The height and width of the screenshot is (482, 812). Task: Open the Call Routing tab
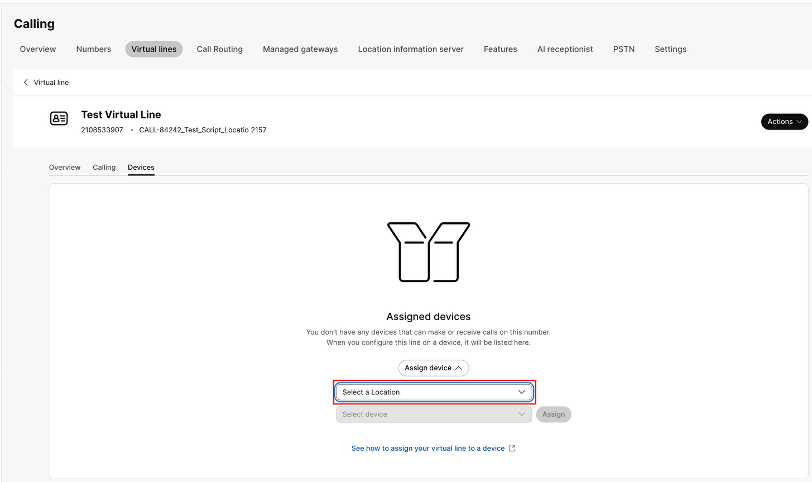pos(220,49)
